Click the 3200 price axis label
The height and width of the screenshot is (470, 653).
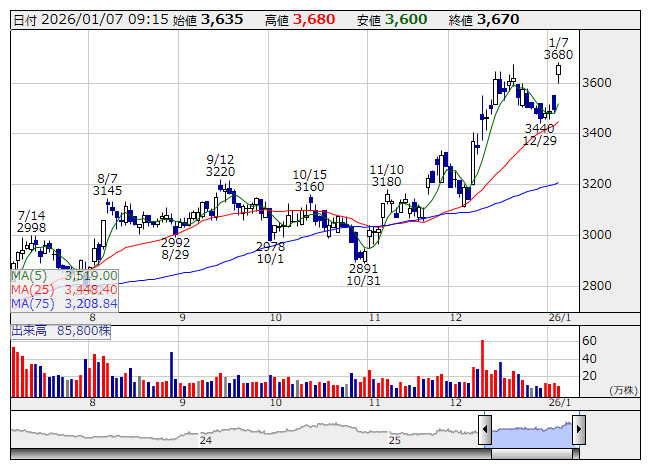597,184
